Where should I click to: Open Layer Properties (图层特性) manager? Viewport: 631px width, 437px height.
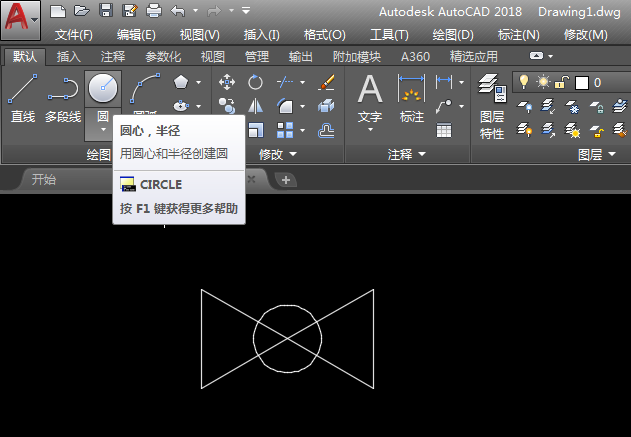point(491,105)
